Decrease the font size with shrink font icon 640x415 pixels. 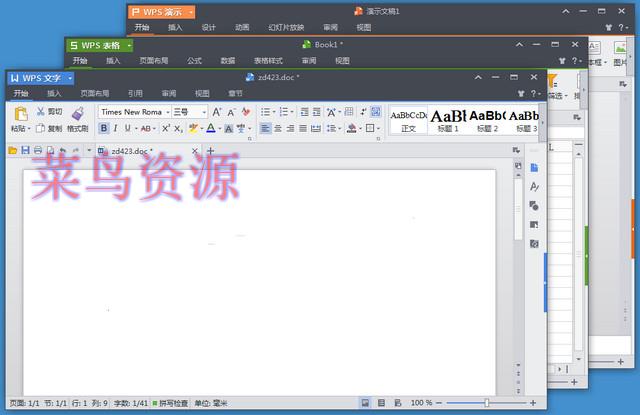231,112
